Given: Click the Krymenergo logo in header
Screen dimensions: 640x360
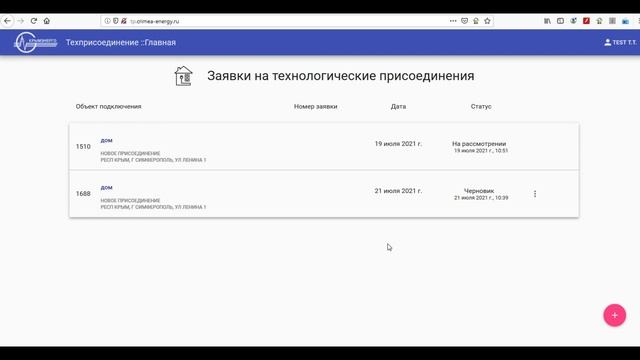Looking at the screenshot, I should click(x=36, y=42).
